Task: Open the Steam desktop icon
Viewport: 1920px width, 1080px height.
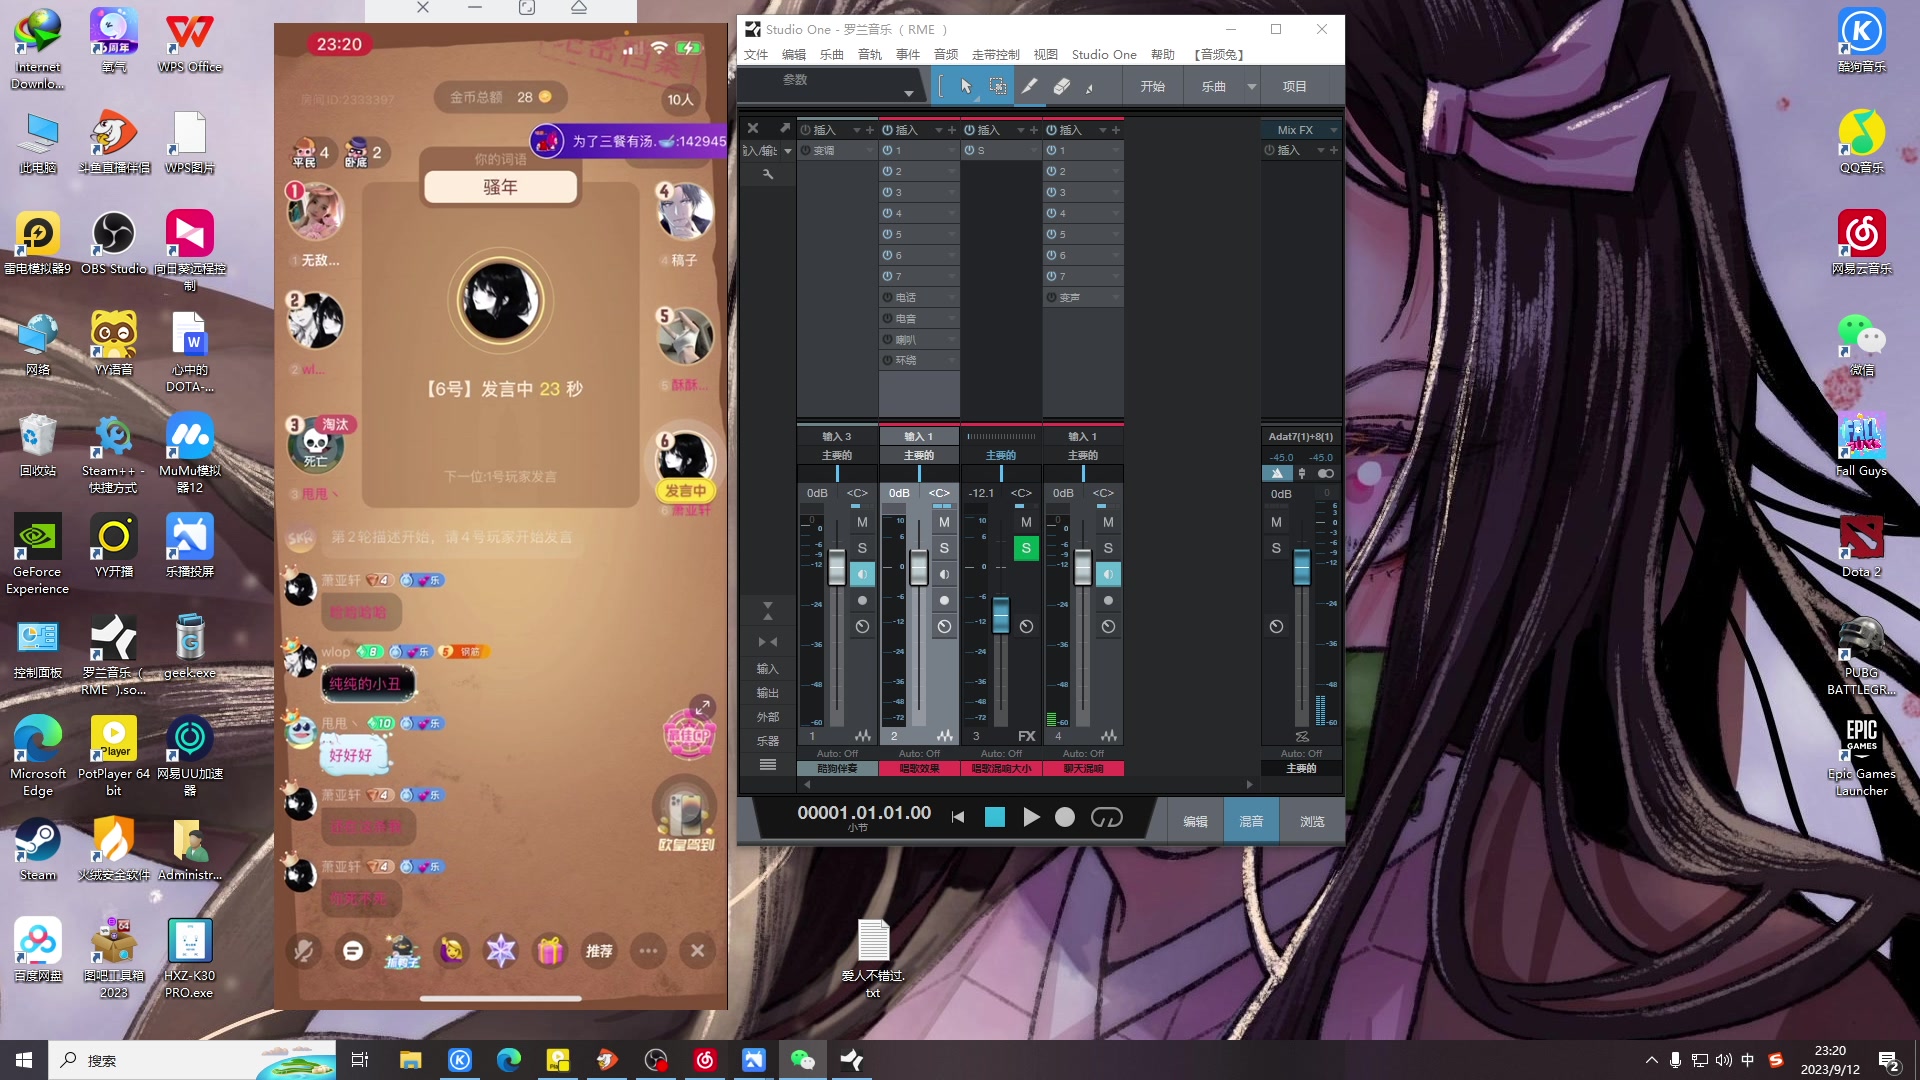Action: 38,849
